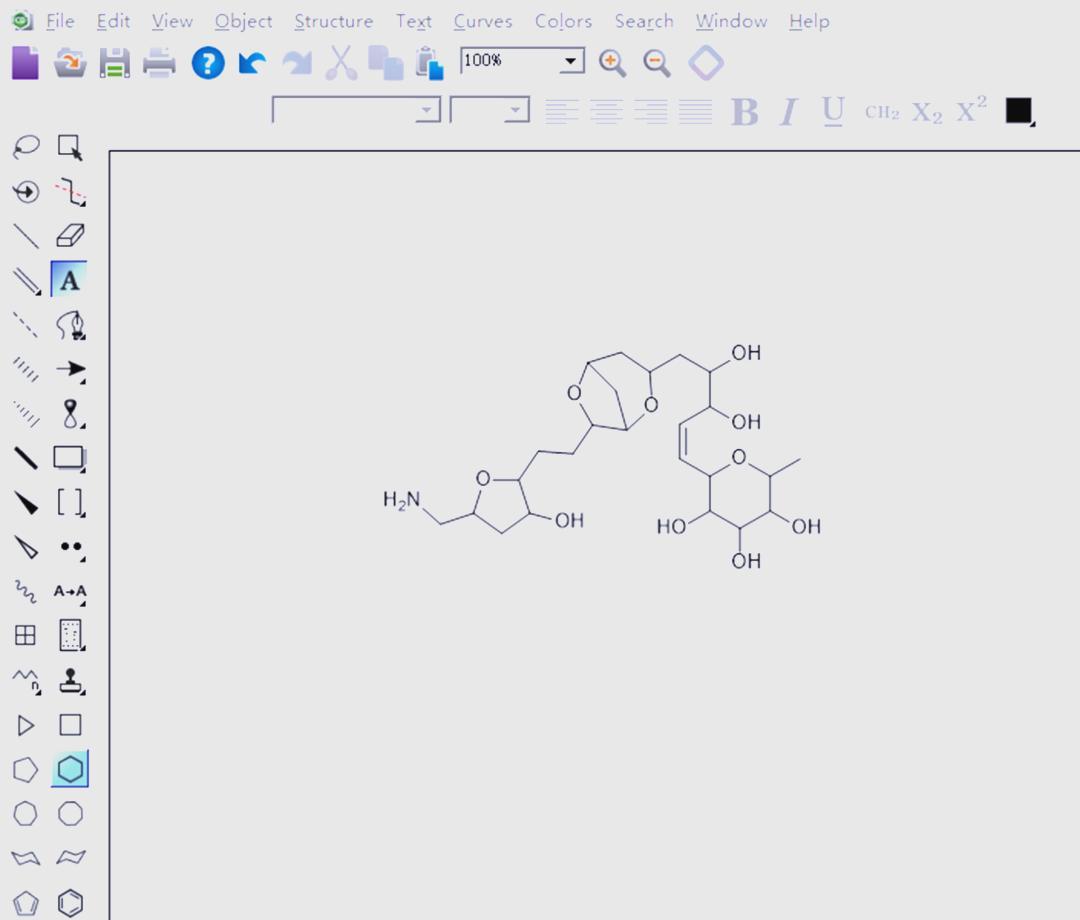The width and height of the screenshot is (1080, 920).
Task: Select the benzene ring tool
Action: 70,902
